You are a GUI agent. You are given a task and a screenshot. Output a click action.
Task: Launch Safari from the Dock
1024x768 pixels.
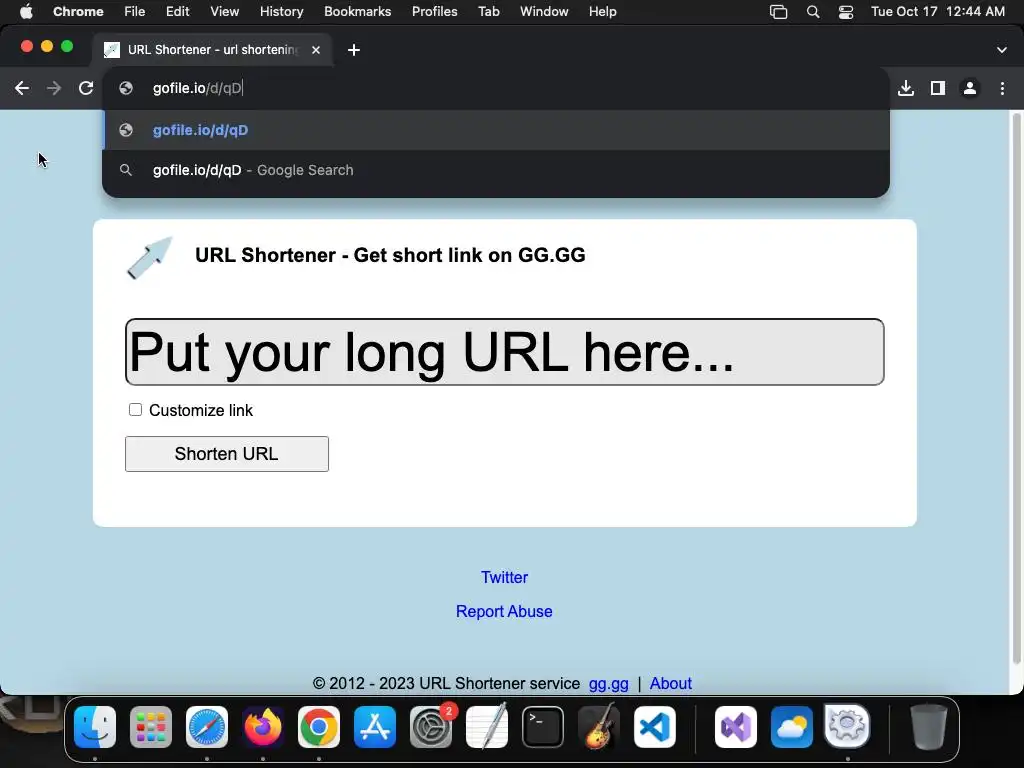click(x=207, y=727)
